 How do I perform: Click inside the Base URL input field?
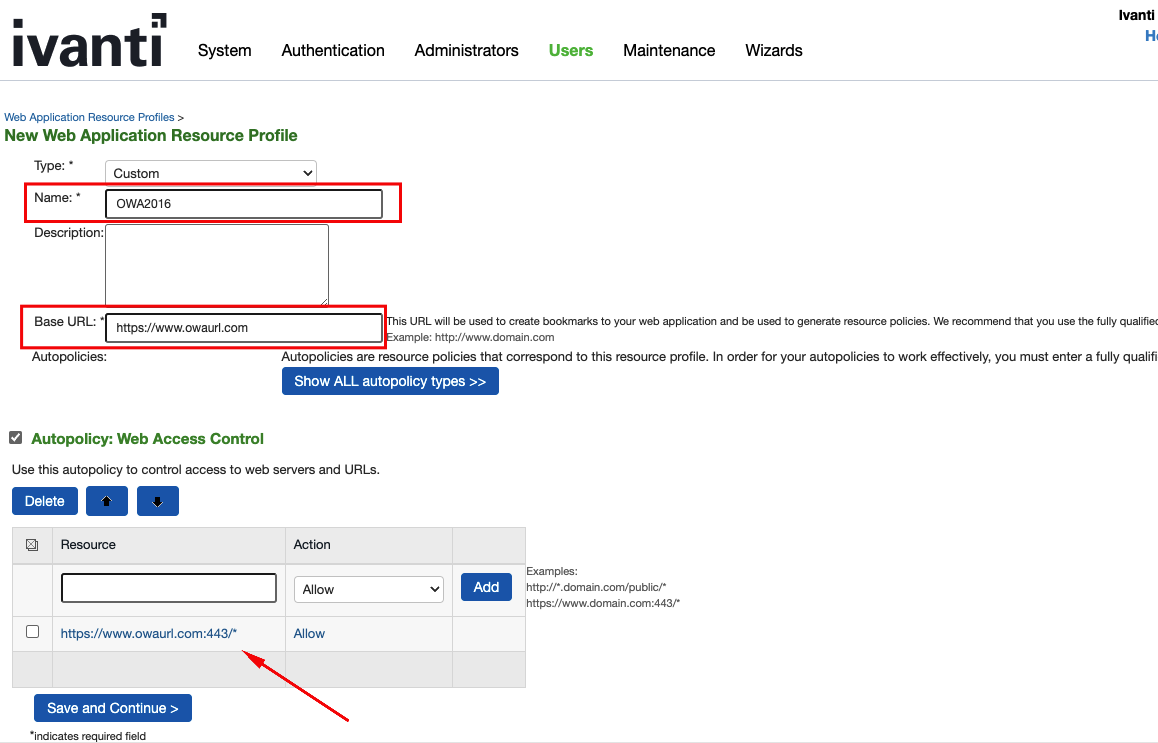243,327
